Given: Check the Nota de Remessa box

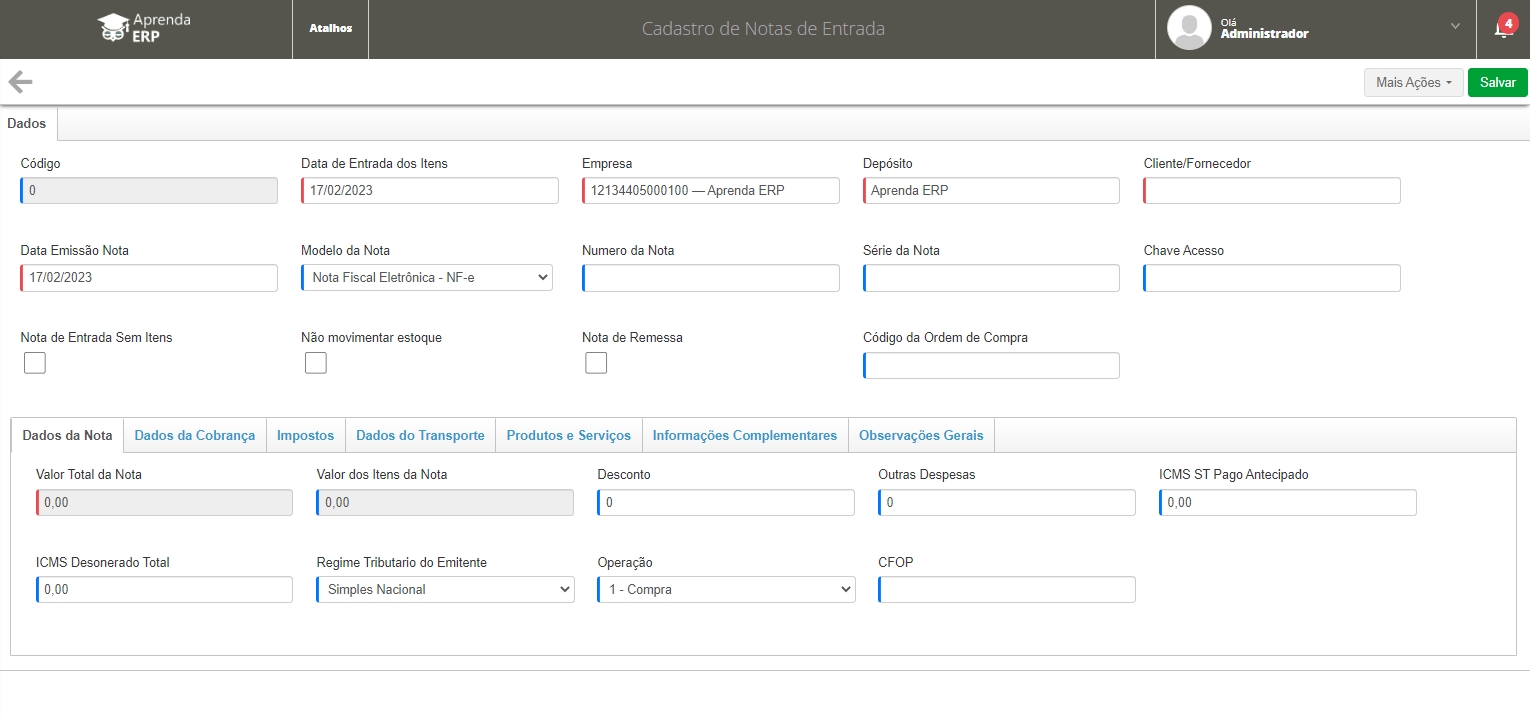Looking at the screenshot, I should [596, 363].
